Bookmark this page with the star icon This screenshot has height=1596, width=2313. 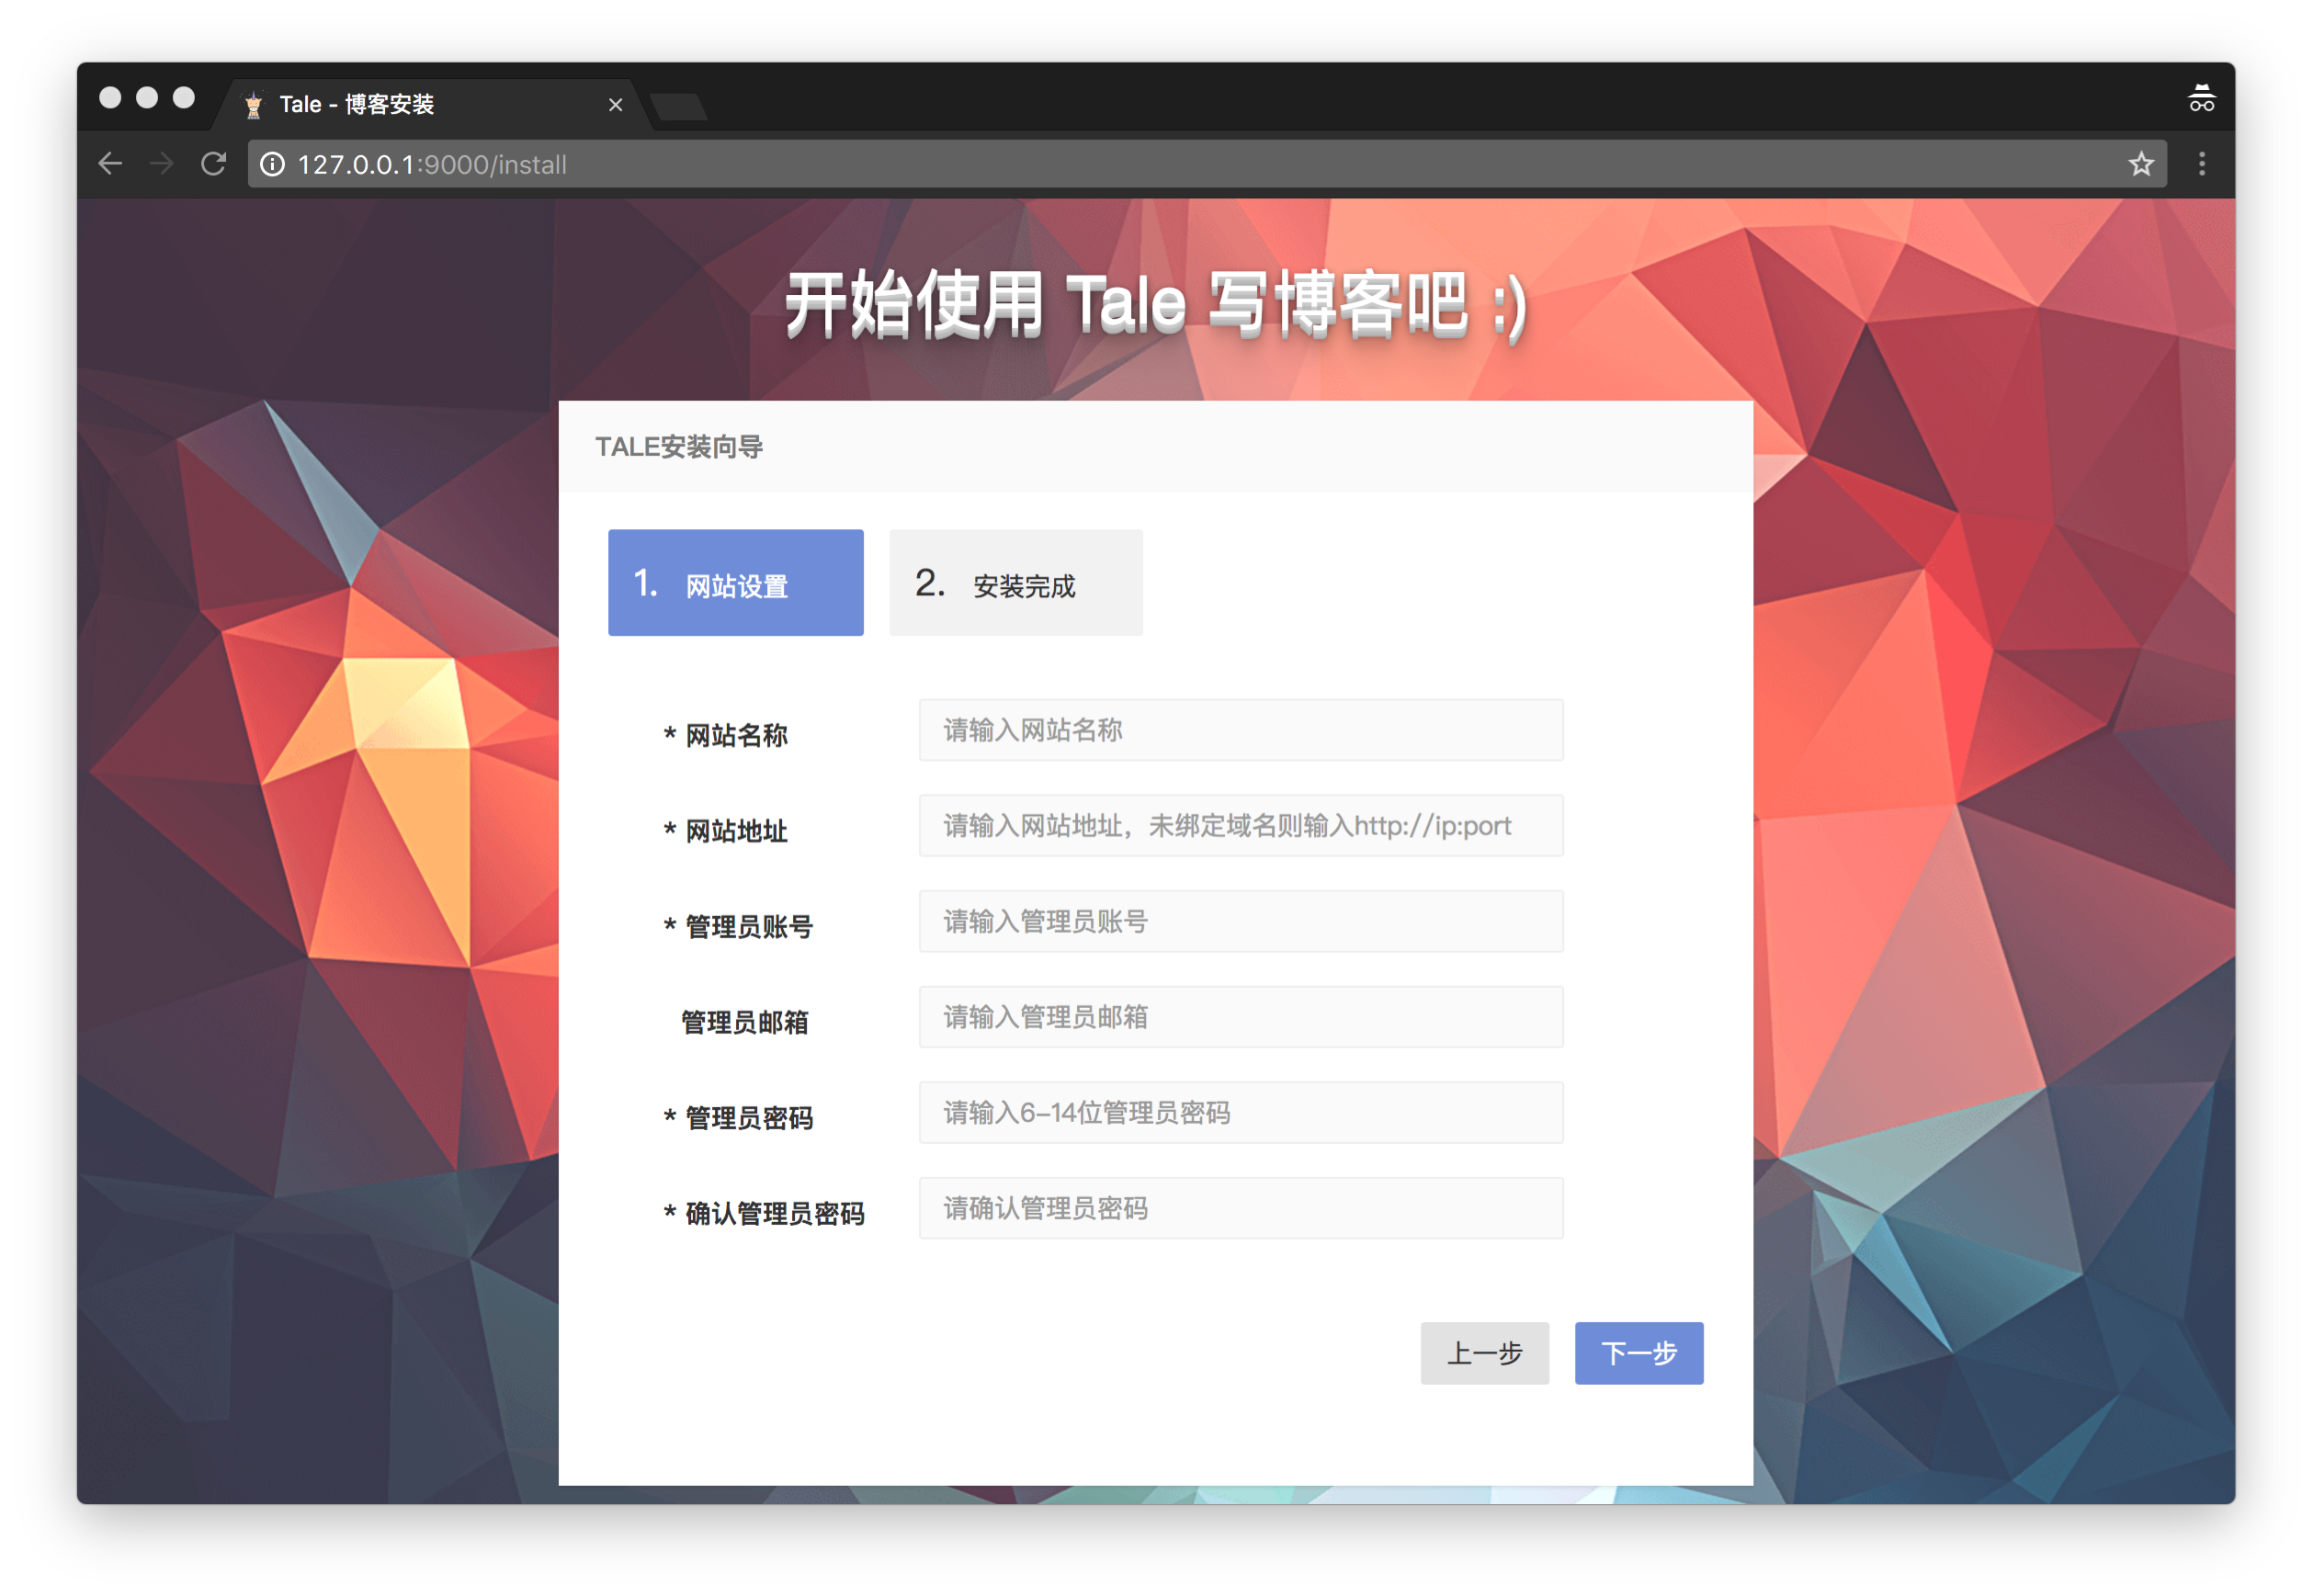[2140, 164]
